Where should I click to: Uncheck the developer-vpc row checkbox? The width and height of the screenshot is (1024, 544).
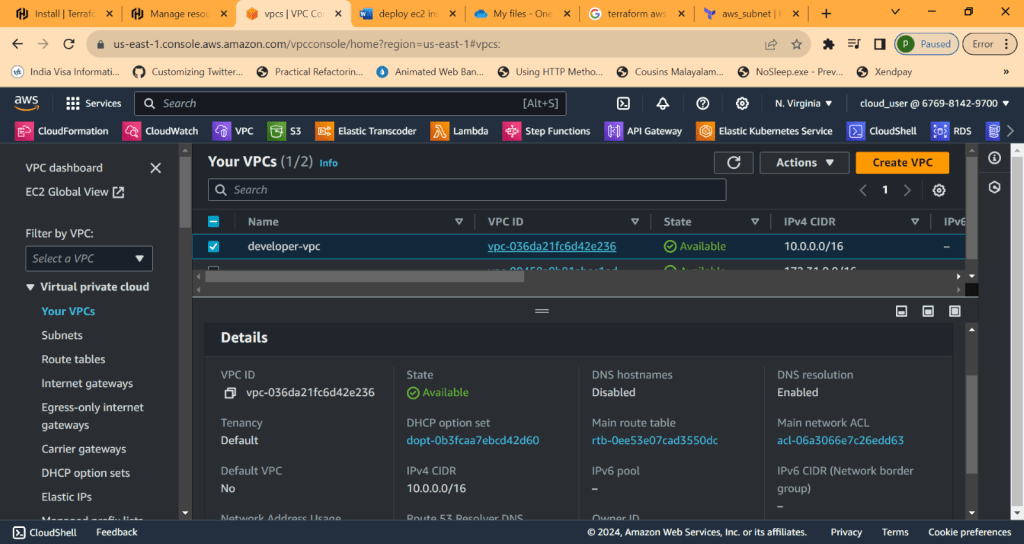coord(213,246)
